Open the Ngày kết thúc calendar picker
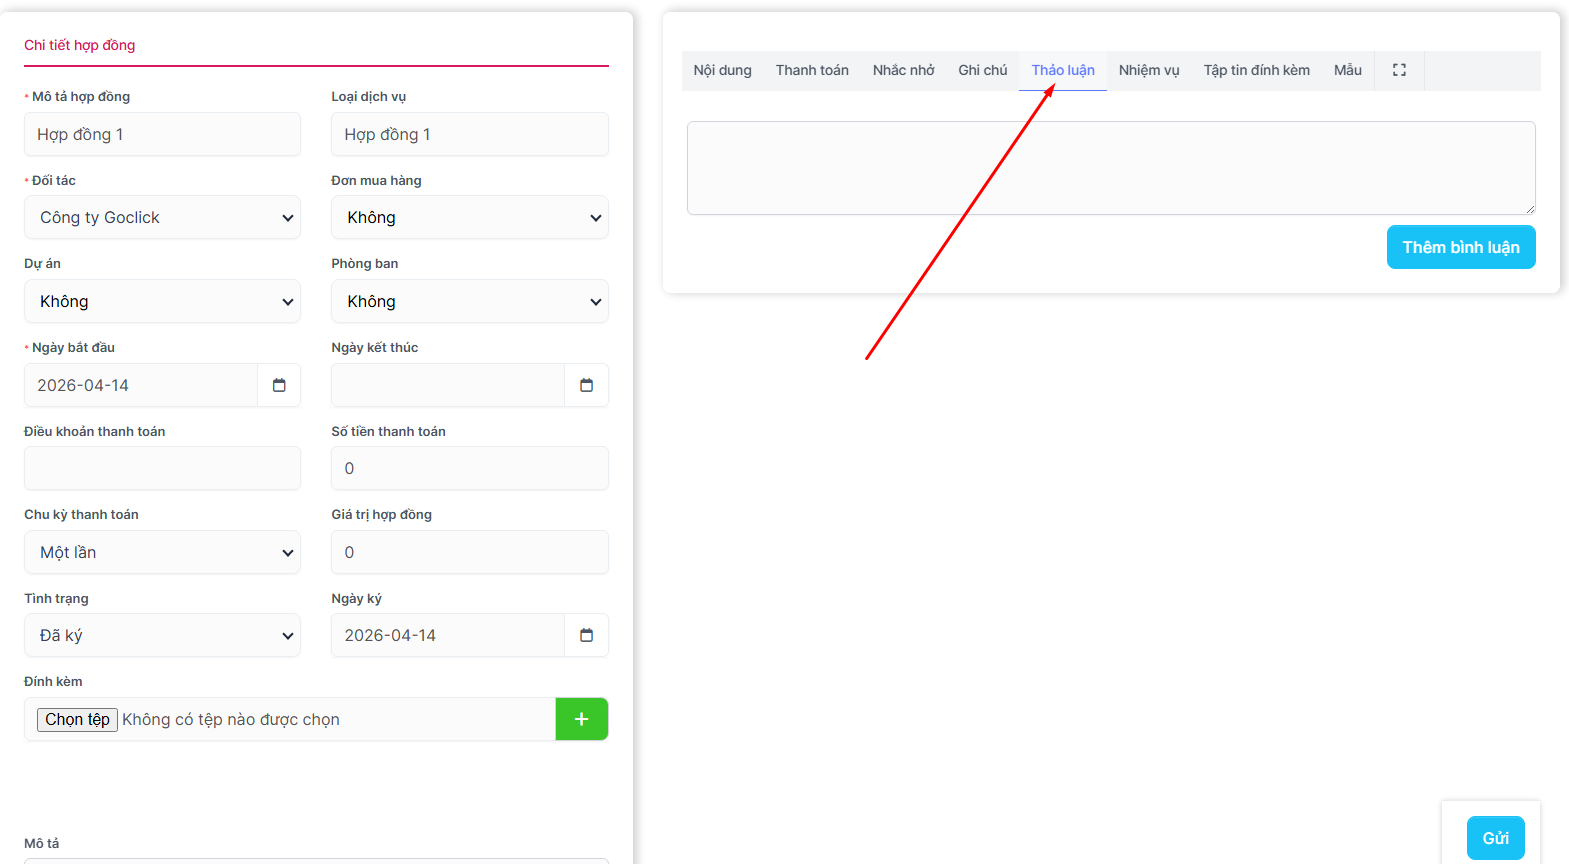 coord(586,385)
